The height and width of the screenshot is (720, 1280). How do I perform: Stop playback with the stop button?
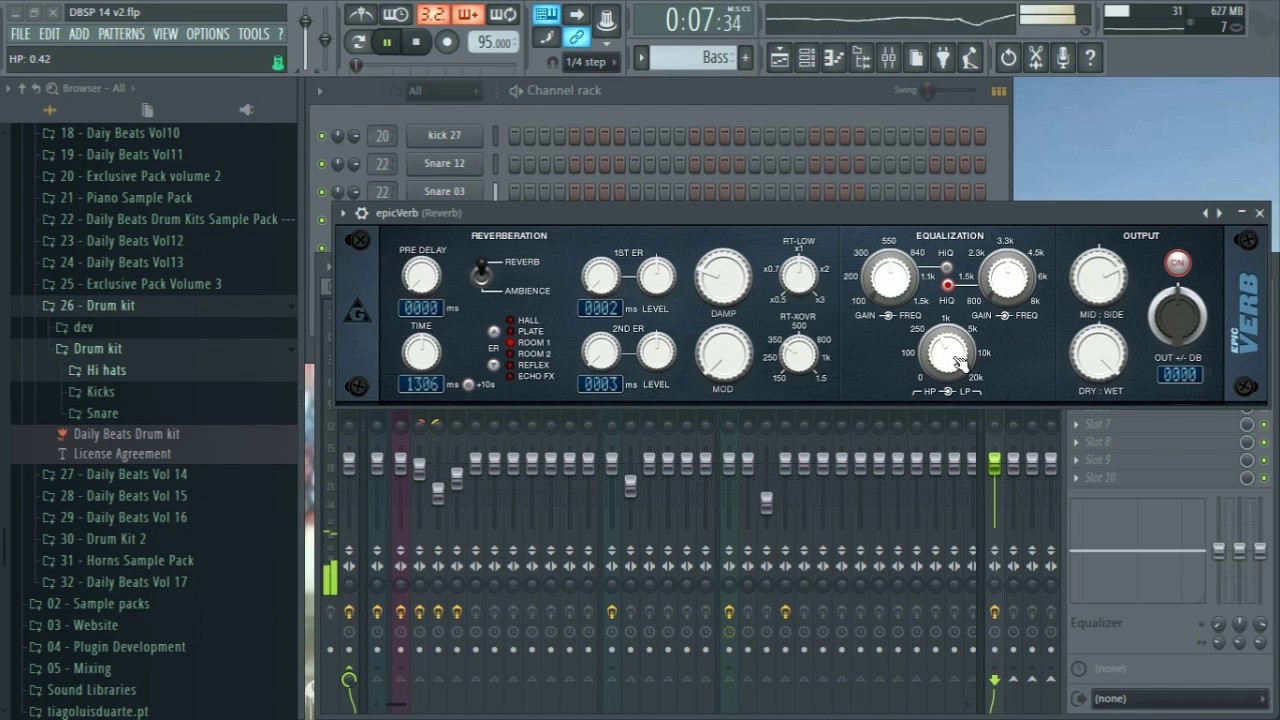tap(416, 42)
